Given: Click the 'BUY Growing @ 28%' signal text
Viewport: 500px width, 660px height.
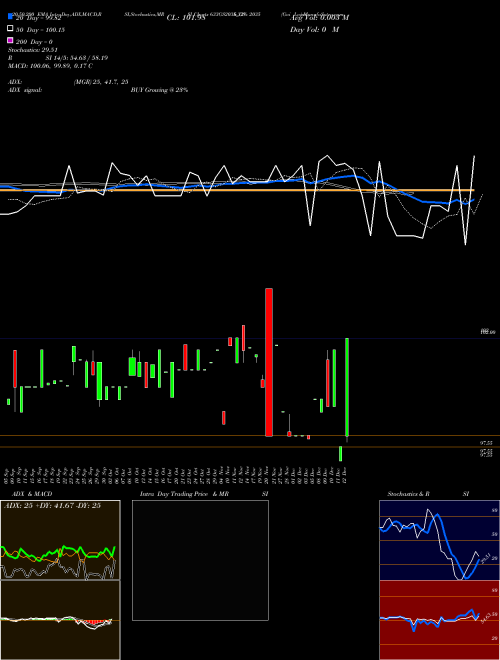Looking at the screenshot, I should (159, 90).
